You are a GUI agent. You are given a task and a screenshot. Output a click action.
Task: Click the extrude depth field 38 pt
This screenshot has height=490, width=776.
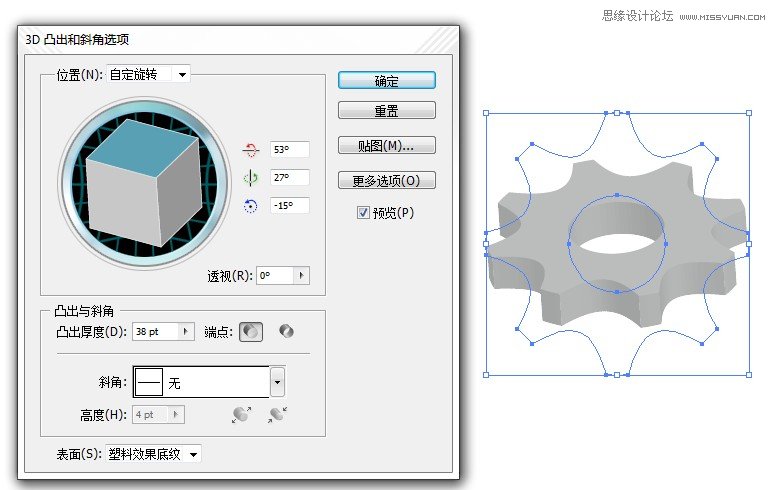(x=155, y=332)
